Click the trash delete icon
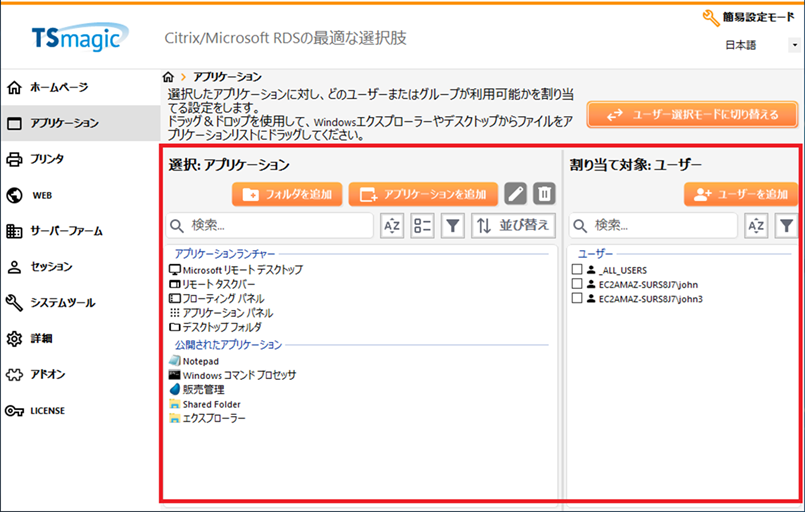The height and width of the screenshot is (512, 805). [543, 194]
